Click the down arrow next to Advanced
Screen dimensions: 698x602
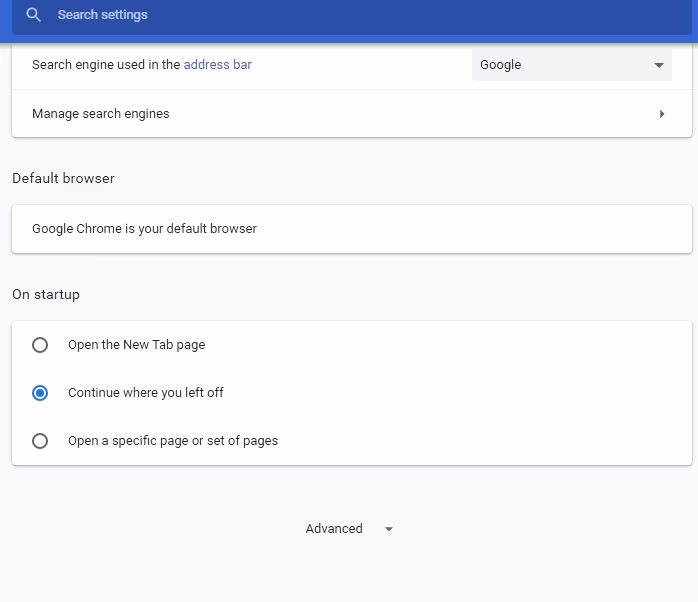[x=389, y=529]
